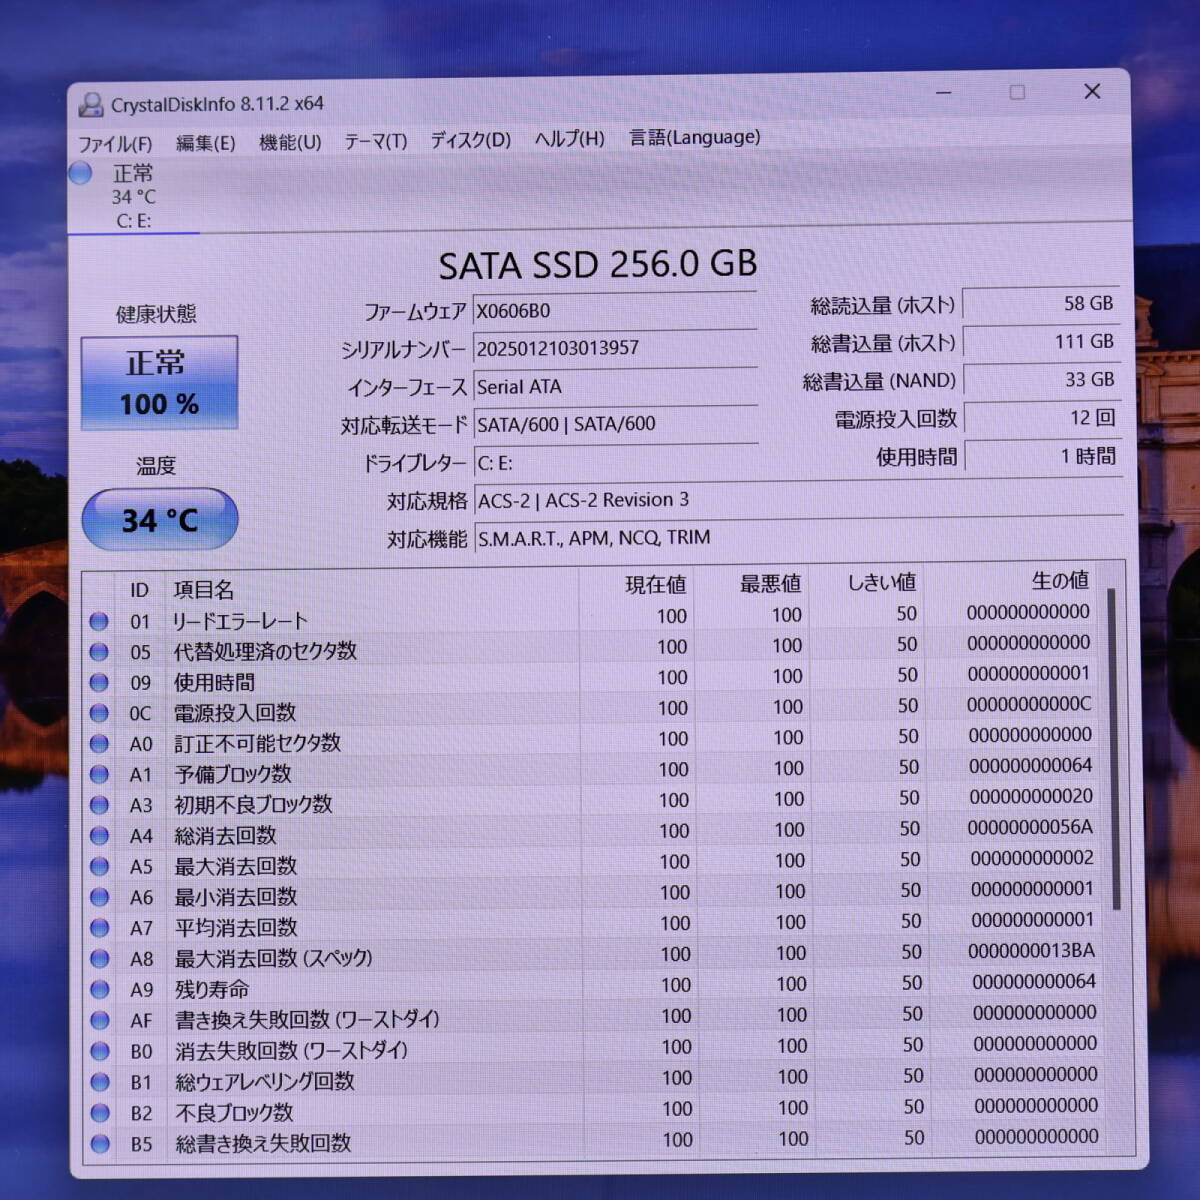Click status dot of row A9 残り寿命
The width and height of the screenshot is (1200, 1200).
99,989
